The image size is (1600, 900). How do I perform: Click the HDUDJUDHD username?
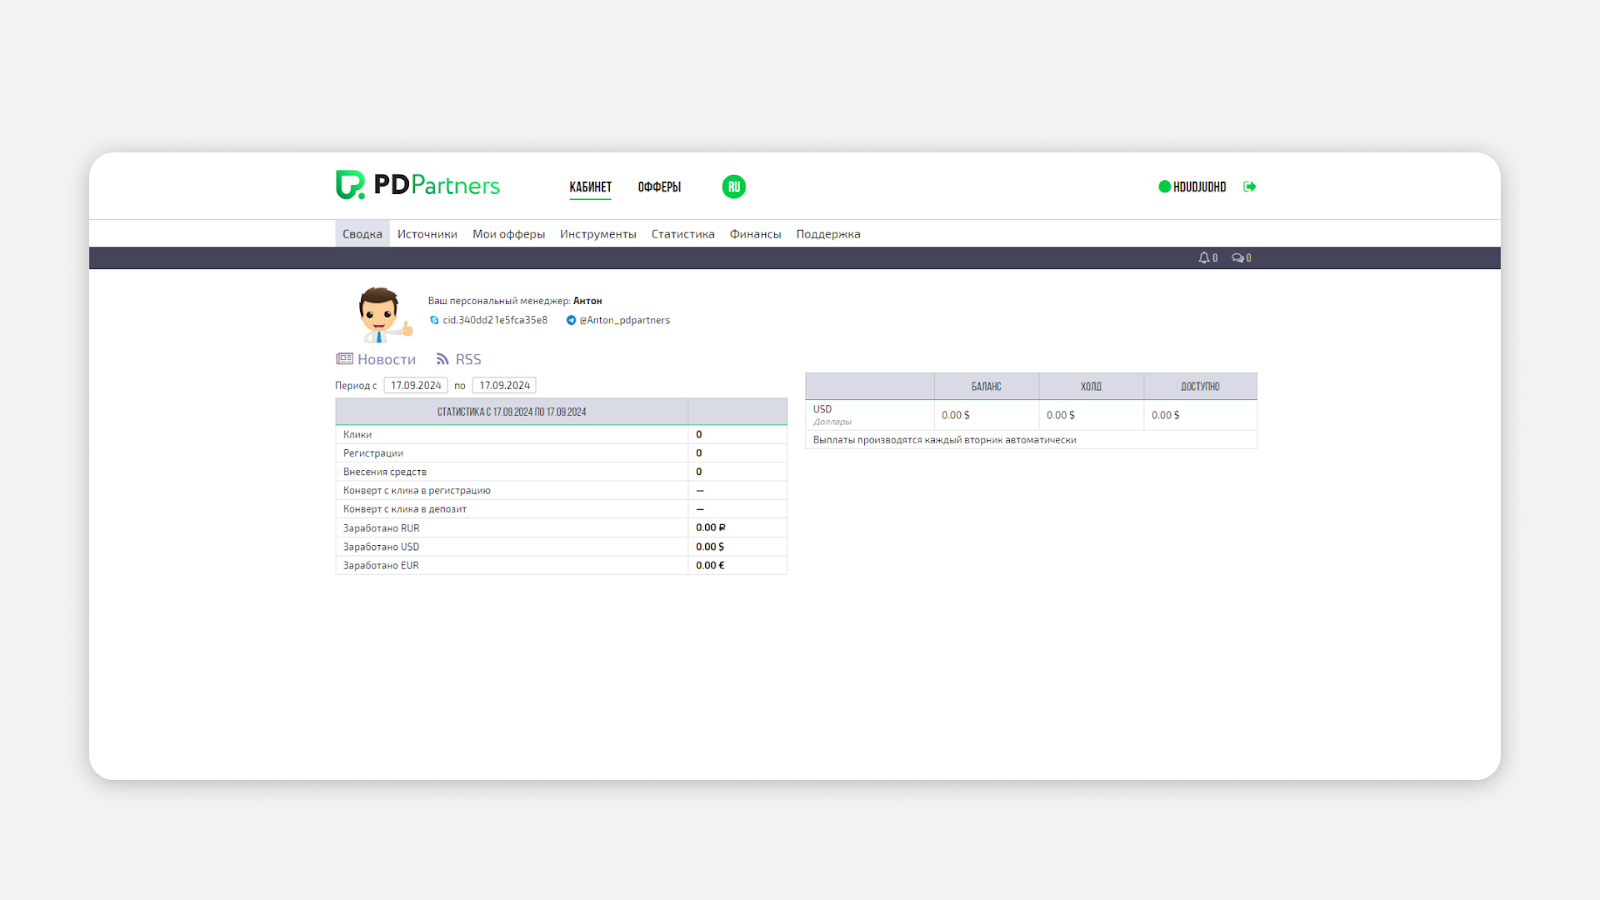[1199, 187]
